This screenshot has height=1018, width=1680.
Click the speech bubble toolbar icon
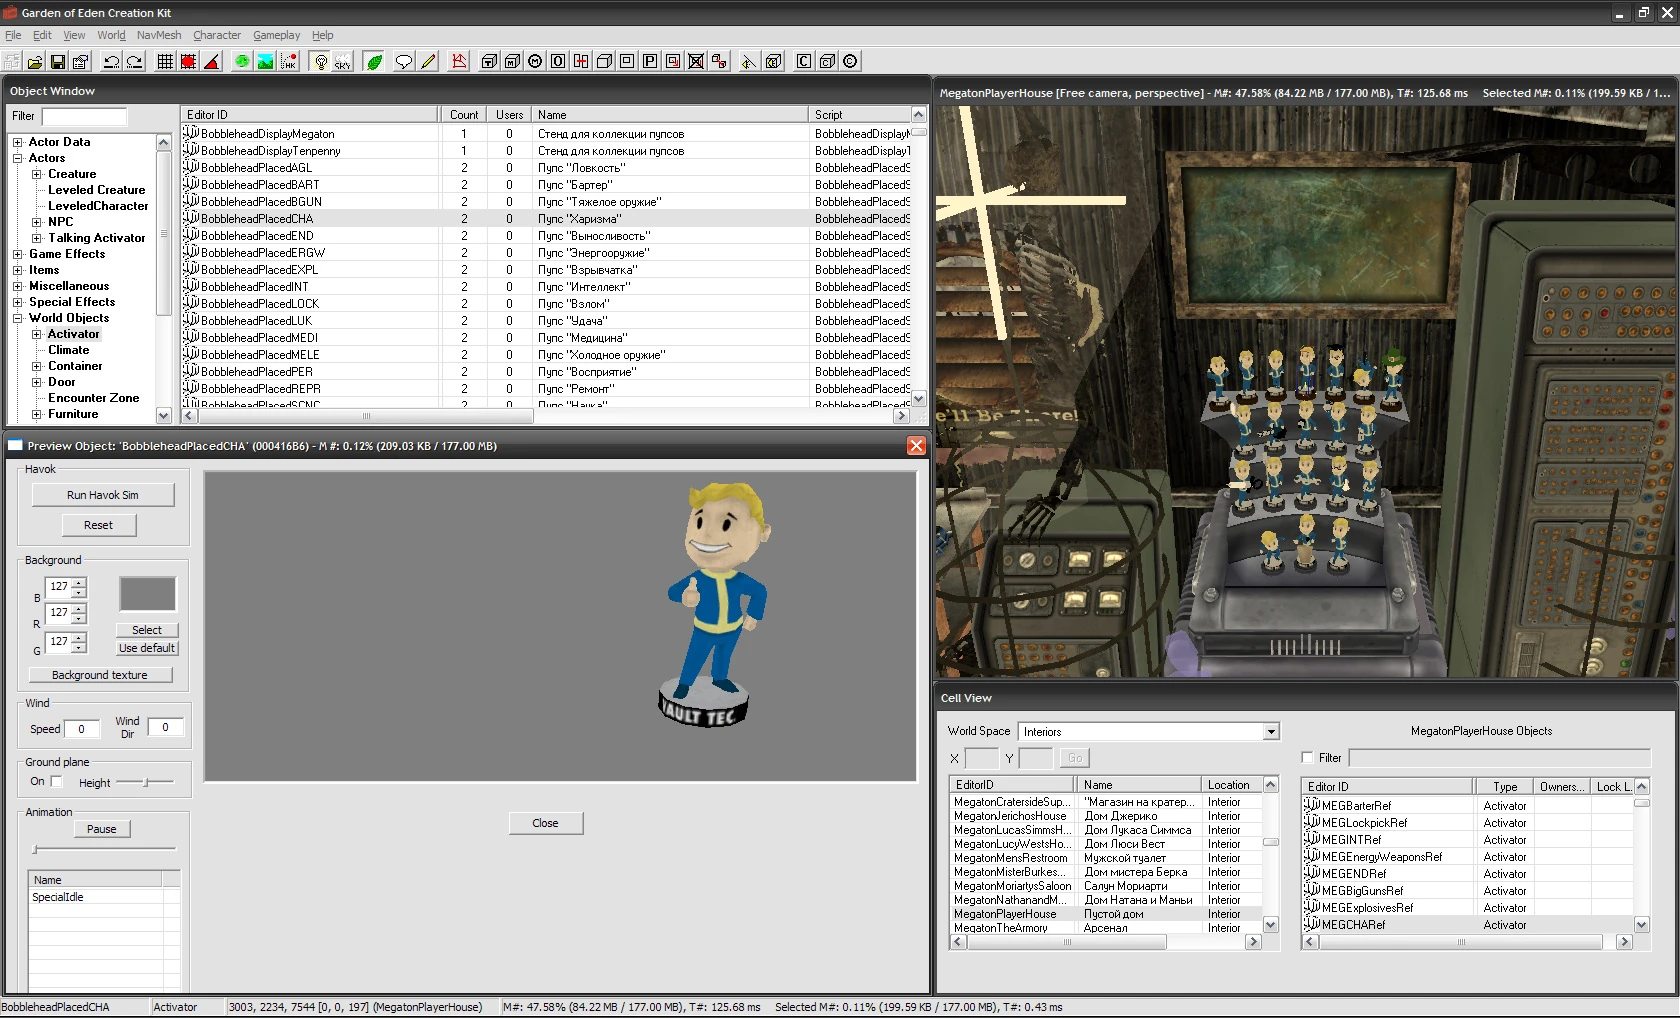point(404,62)
